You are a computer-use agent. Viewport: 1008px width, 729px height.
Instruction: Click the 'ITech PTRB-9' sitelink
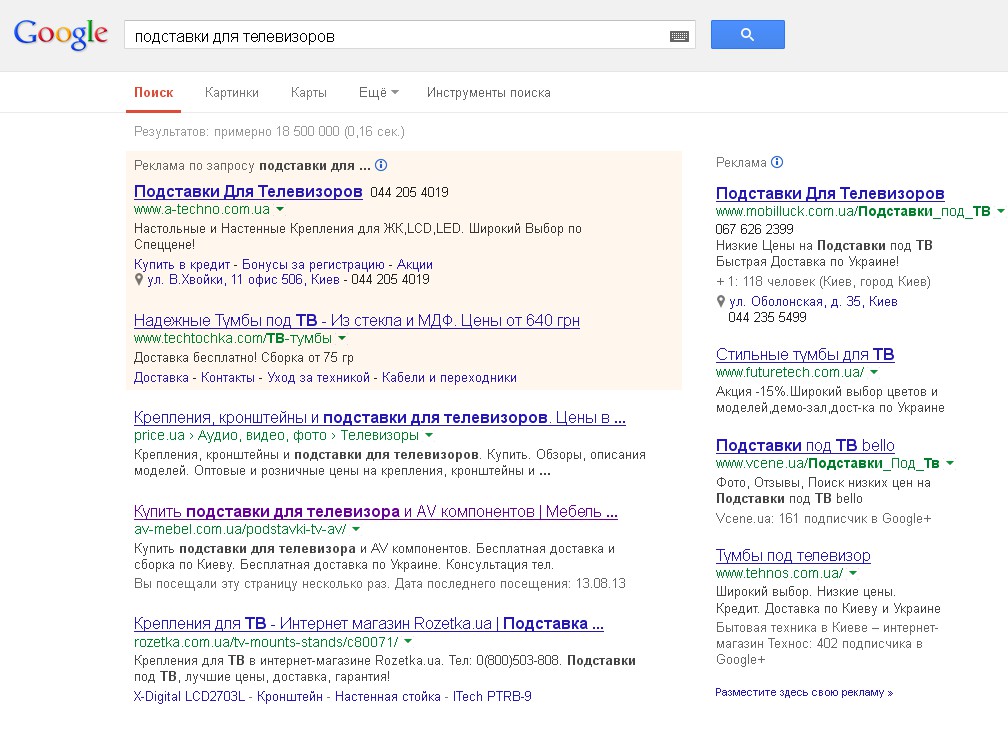(x=492, y=696)
